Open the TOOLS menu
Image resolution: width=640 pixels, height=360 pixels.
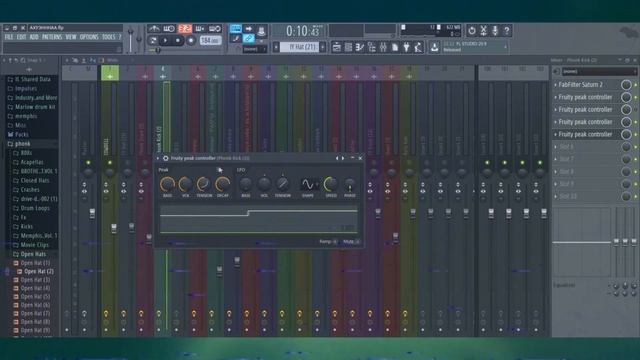109,37
